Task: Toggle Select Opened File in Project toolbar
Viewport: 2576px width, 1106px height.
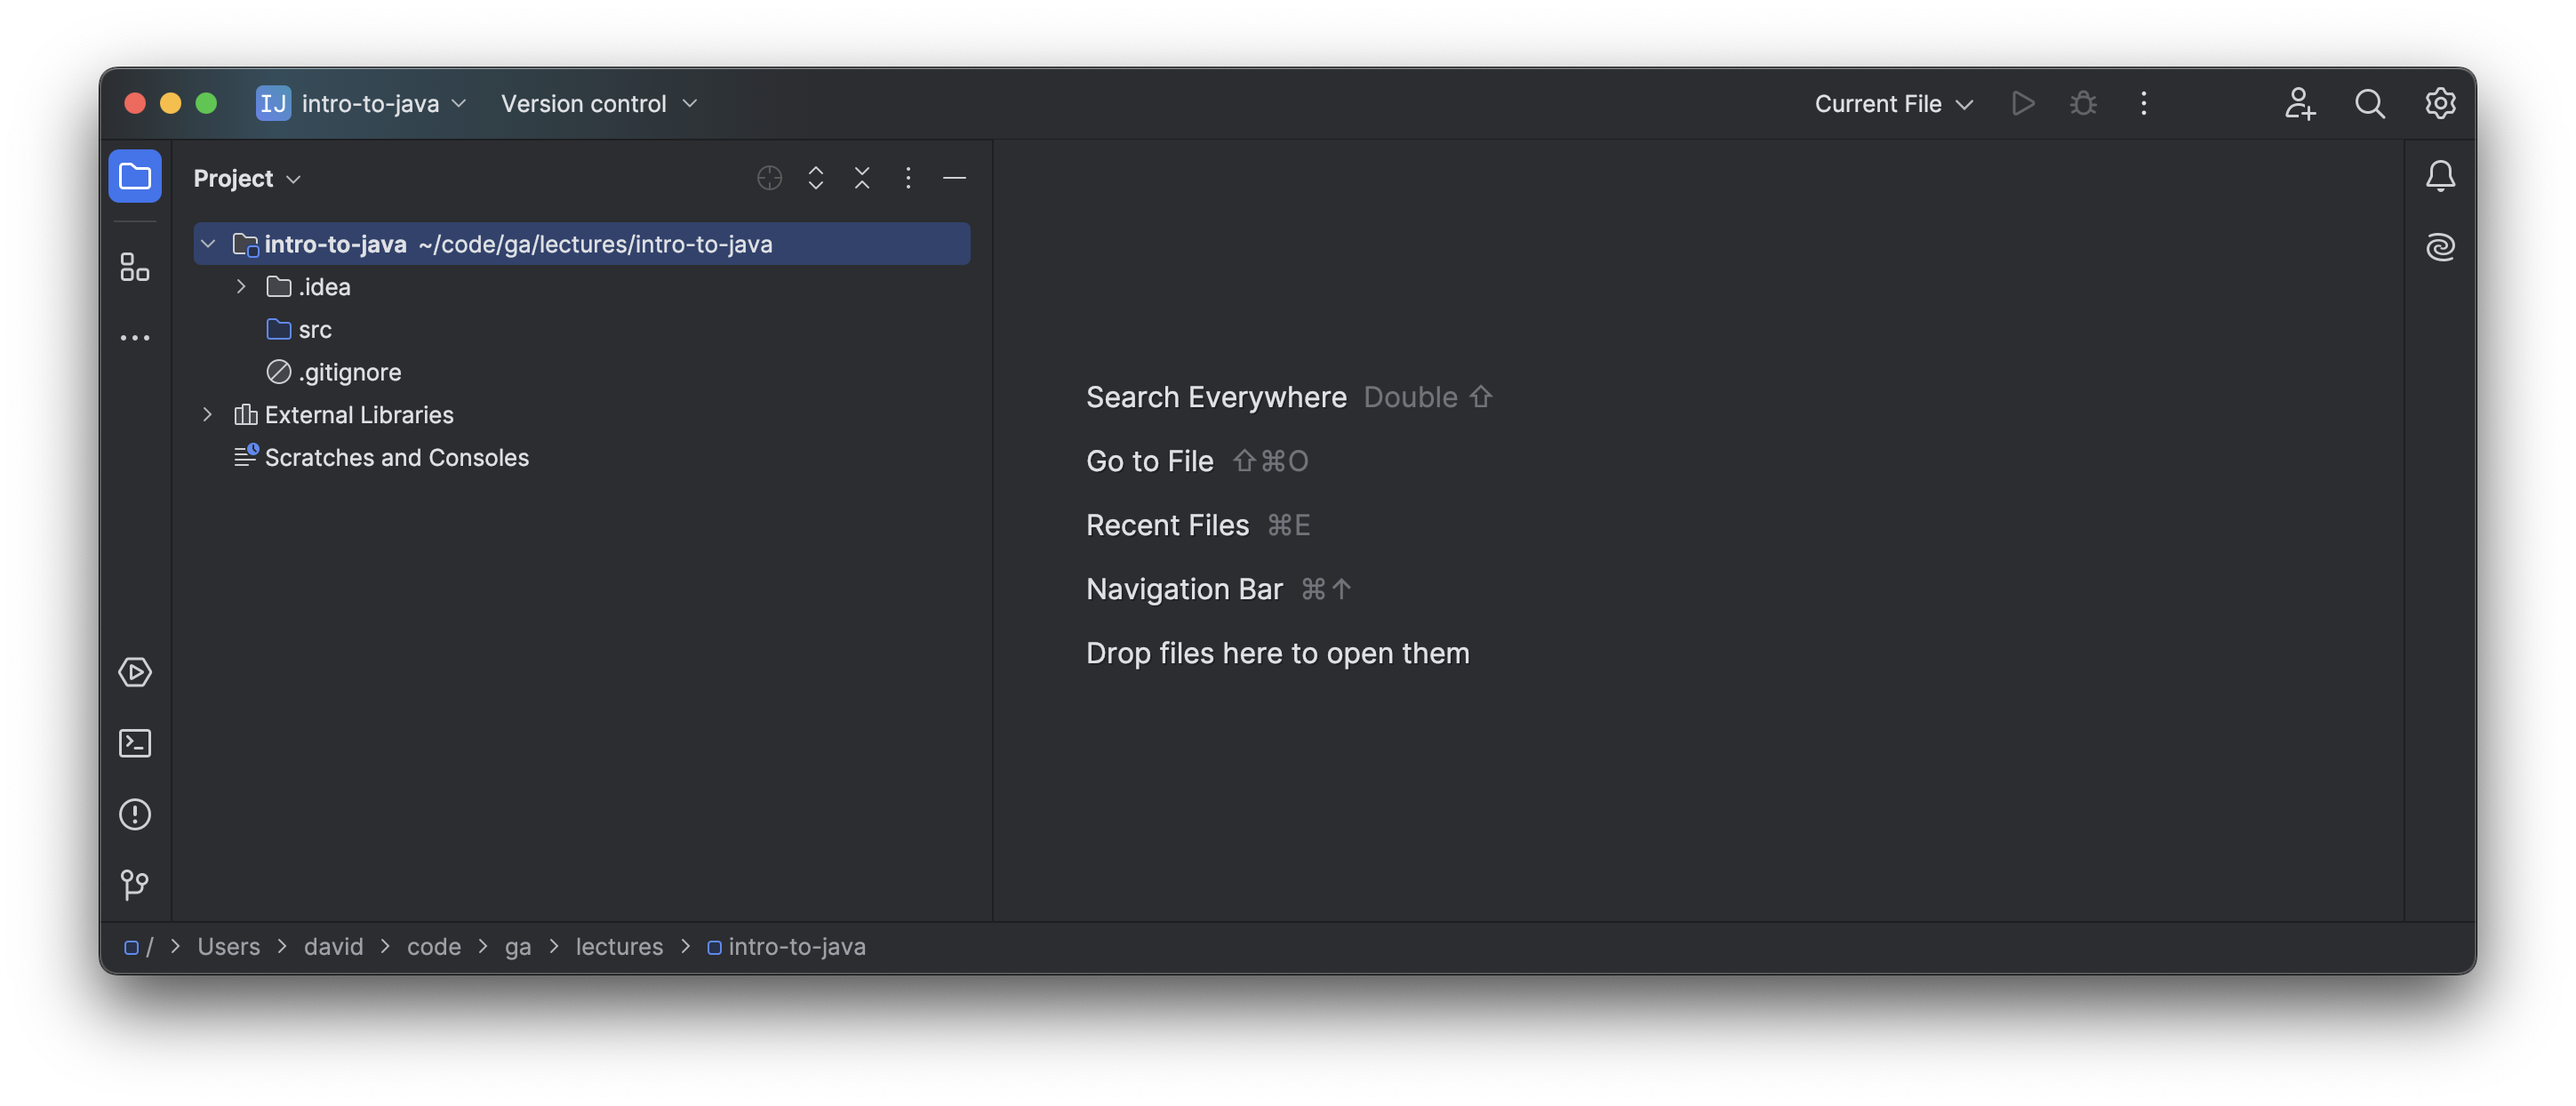Action: tap(768, 177)
